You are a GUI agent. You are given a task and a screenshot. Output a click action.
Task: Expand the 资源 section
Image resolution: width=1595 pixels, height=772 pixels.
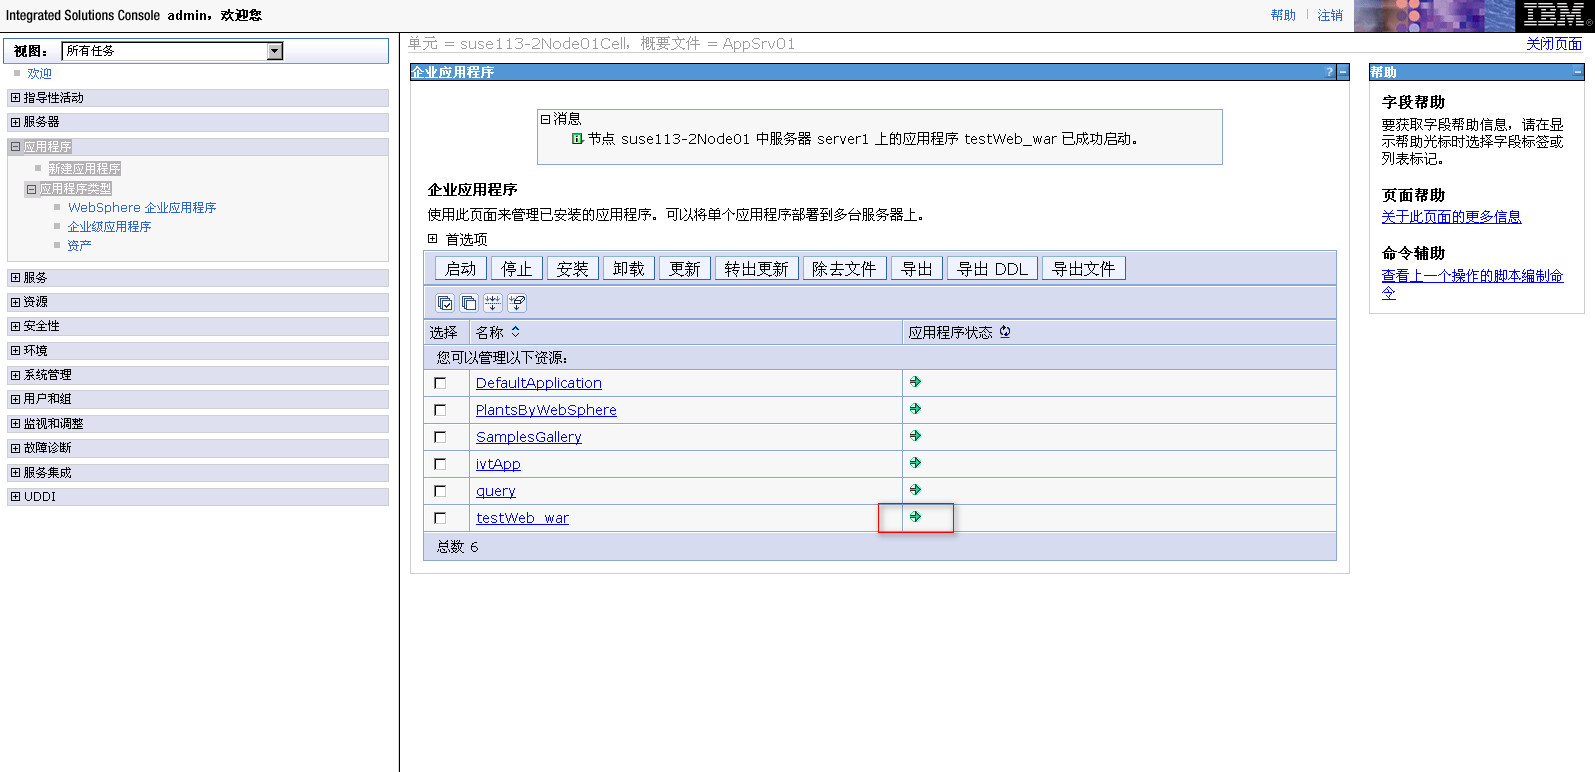coord(15,302)
